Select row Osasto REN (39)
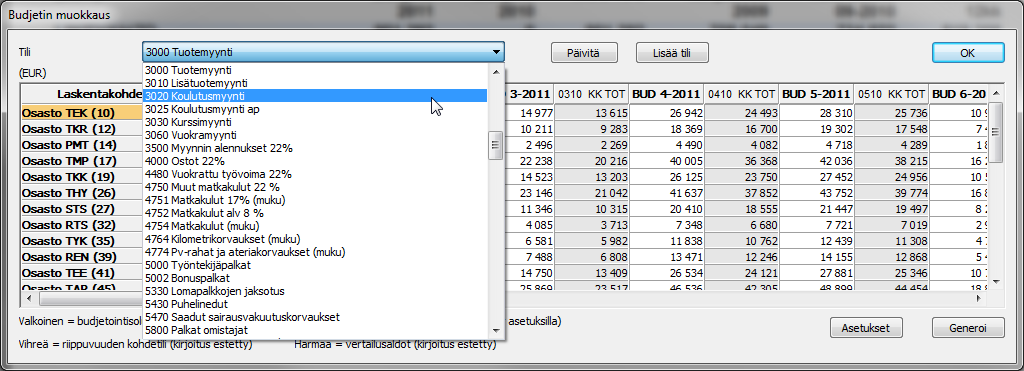The height and width of the screenshot is (371, 1024). pos(82,257)
